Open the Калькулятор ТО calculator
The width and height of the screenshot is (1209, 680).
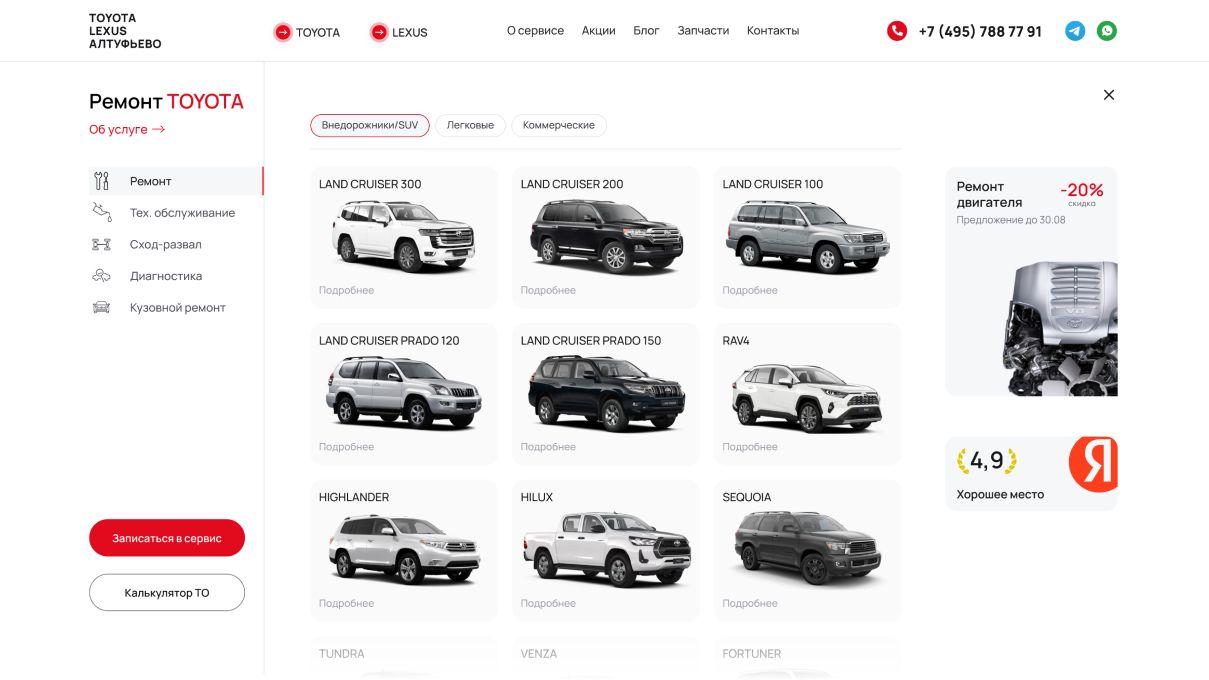pyautogui.click(x=166, y=592)
